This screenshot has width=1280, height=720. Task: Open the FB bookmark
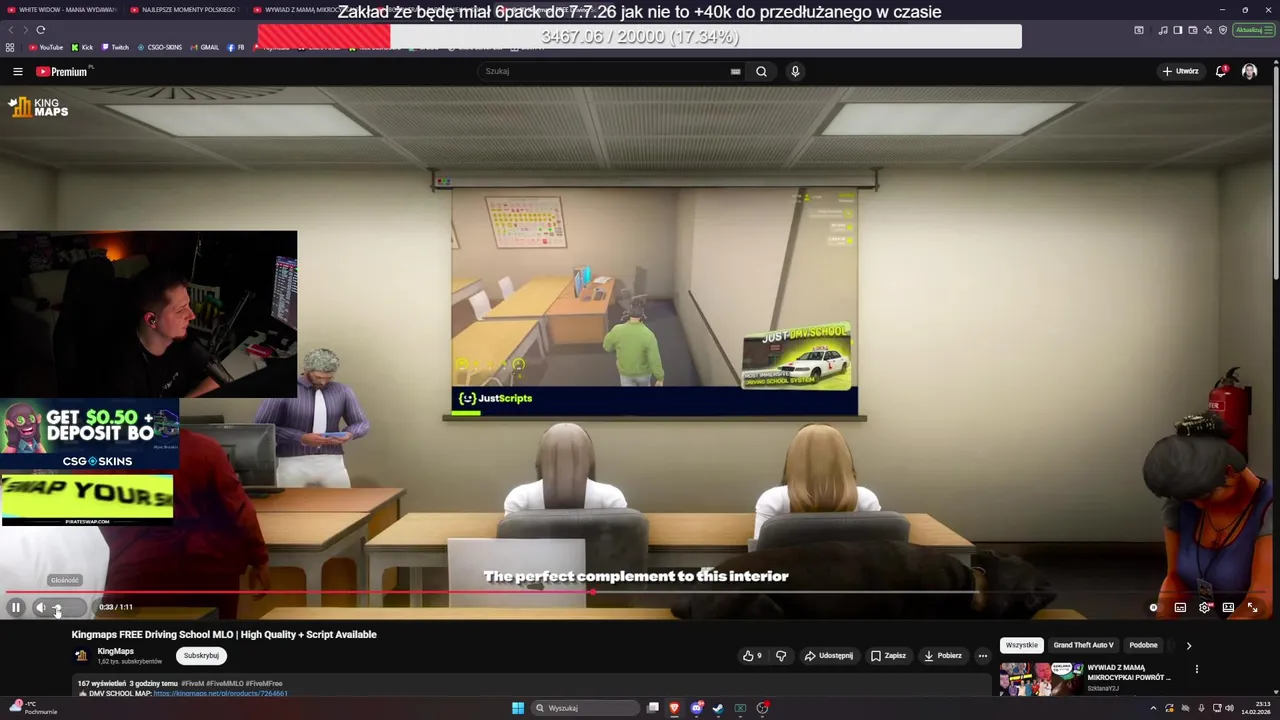click(x=236, y=47)
